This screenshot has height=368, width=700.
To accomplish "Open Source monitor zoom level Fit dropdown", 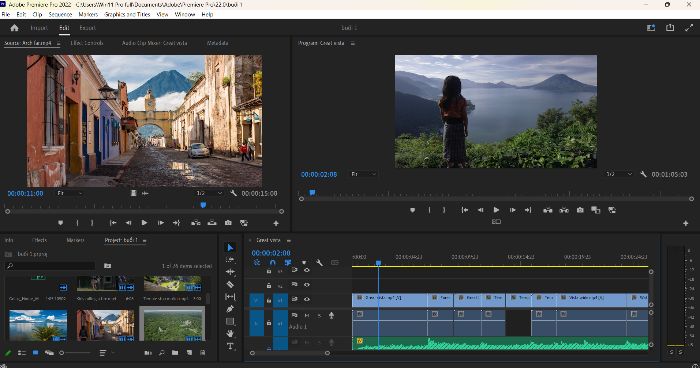I will (70, 193).
